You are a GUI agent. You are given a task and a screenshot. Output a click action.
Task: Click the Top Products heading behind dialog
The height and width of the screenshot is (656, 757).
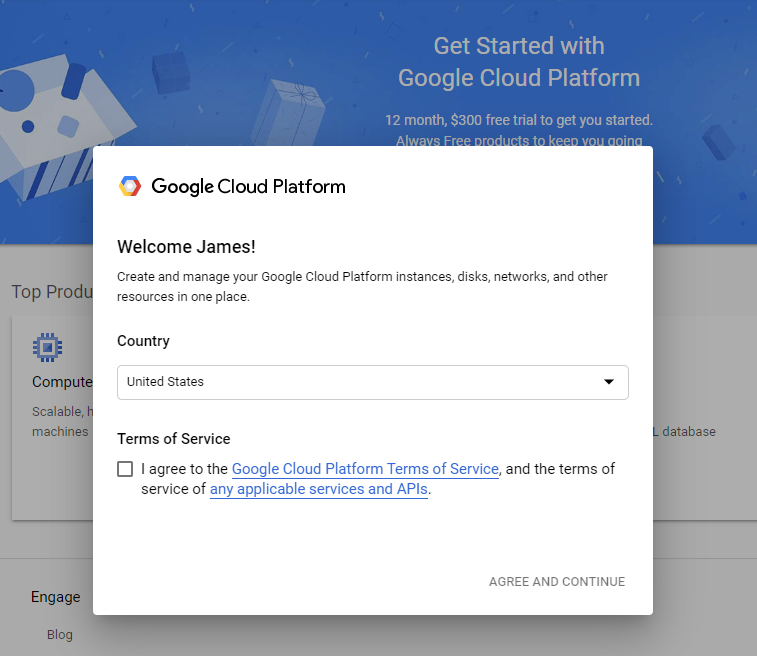(x=52, y=292)
